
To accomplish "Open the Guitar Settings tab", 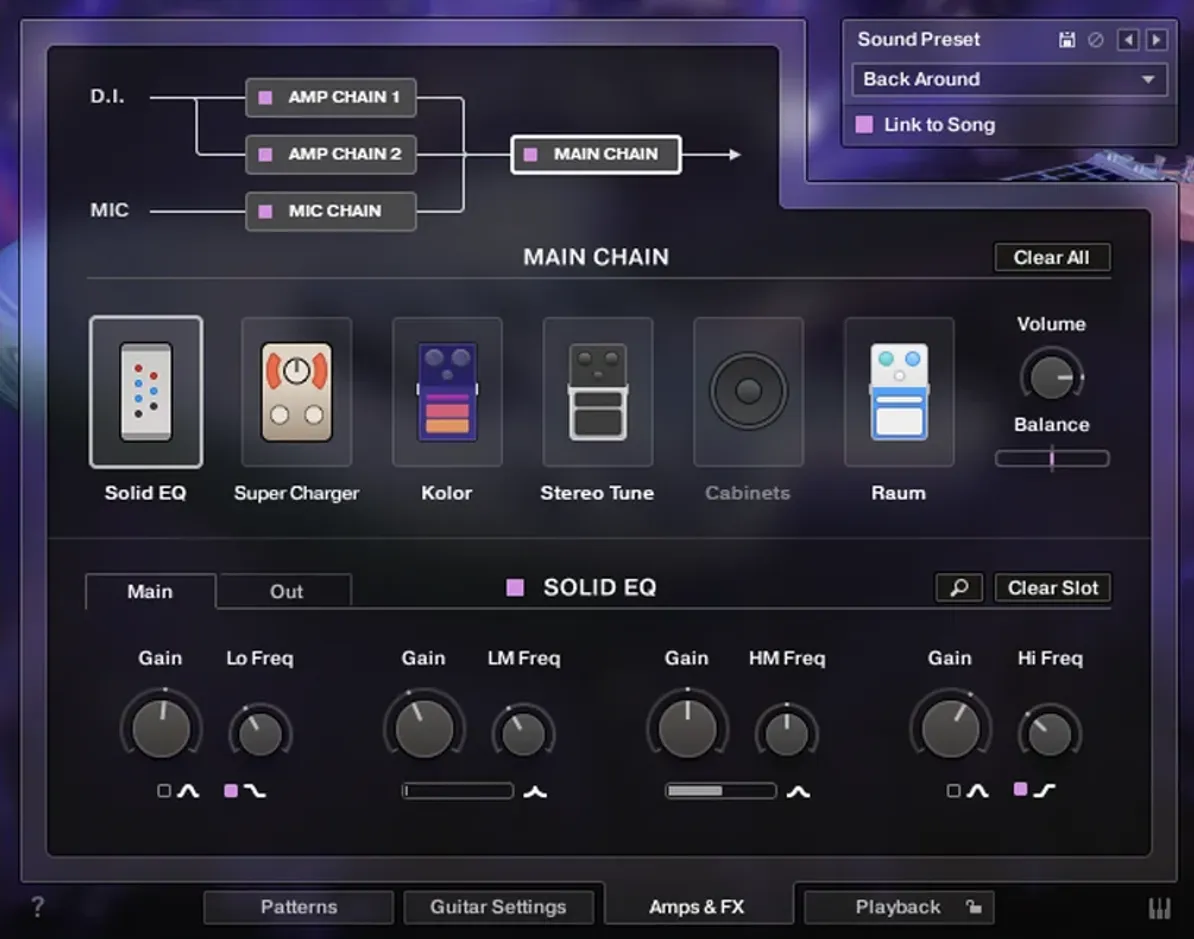I will click(x=498, y=907).
